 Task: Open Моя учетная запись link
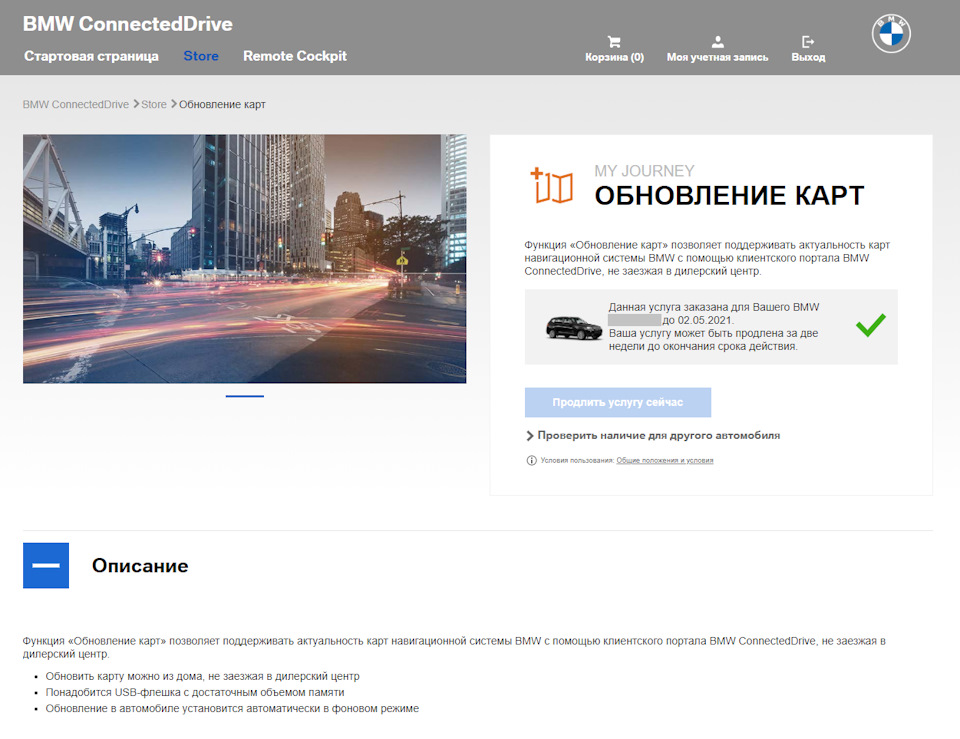718,57
